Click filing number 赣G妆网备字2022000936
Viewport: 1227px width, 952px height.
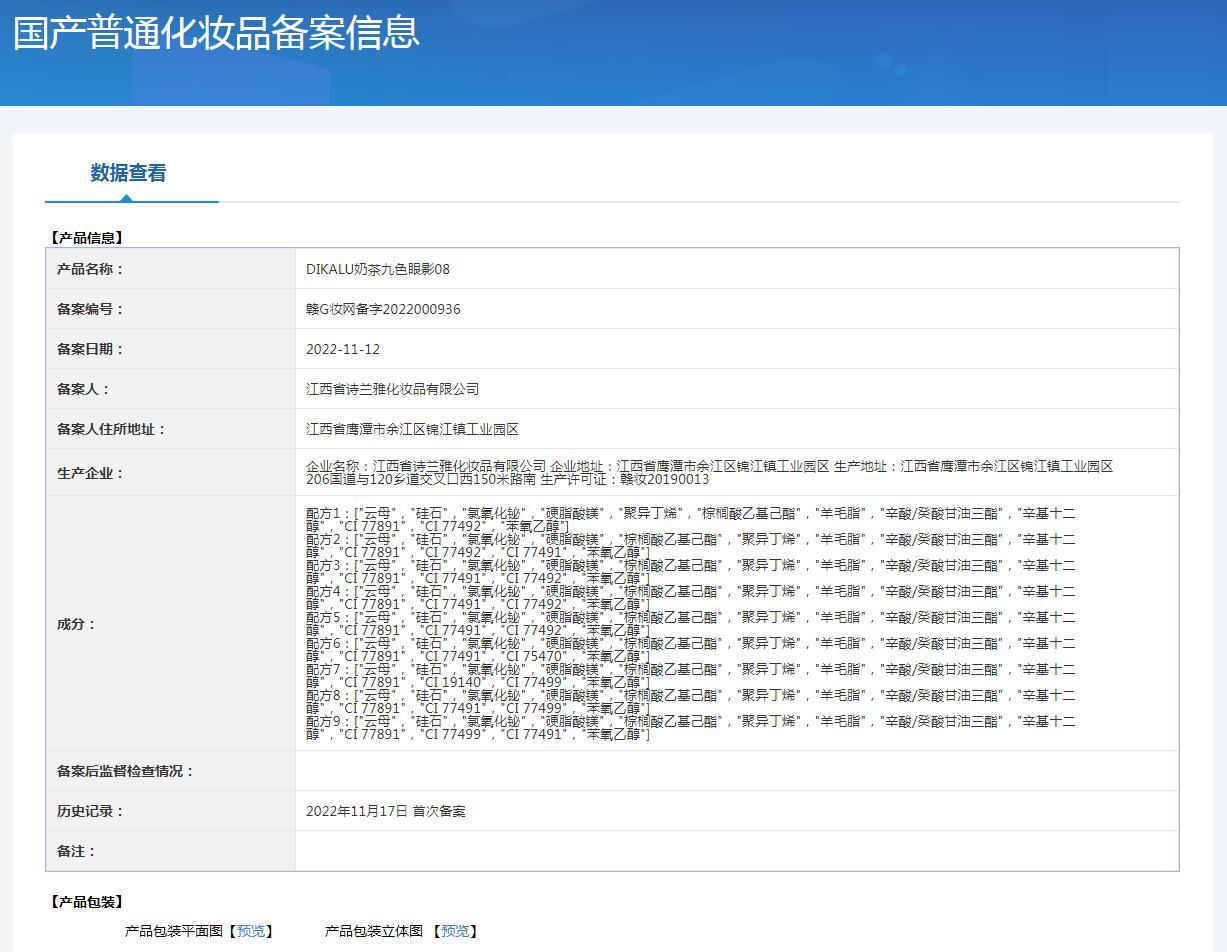[383, 309]
